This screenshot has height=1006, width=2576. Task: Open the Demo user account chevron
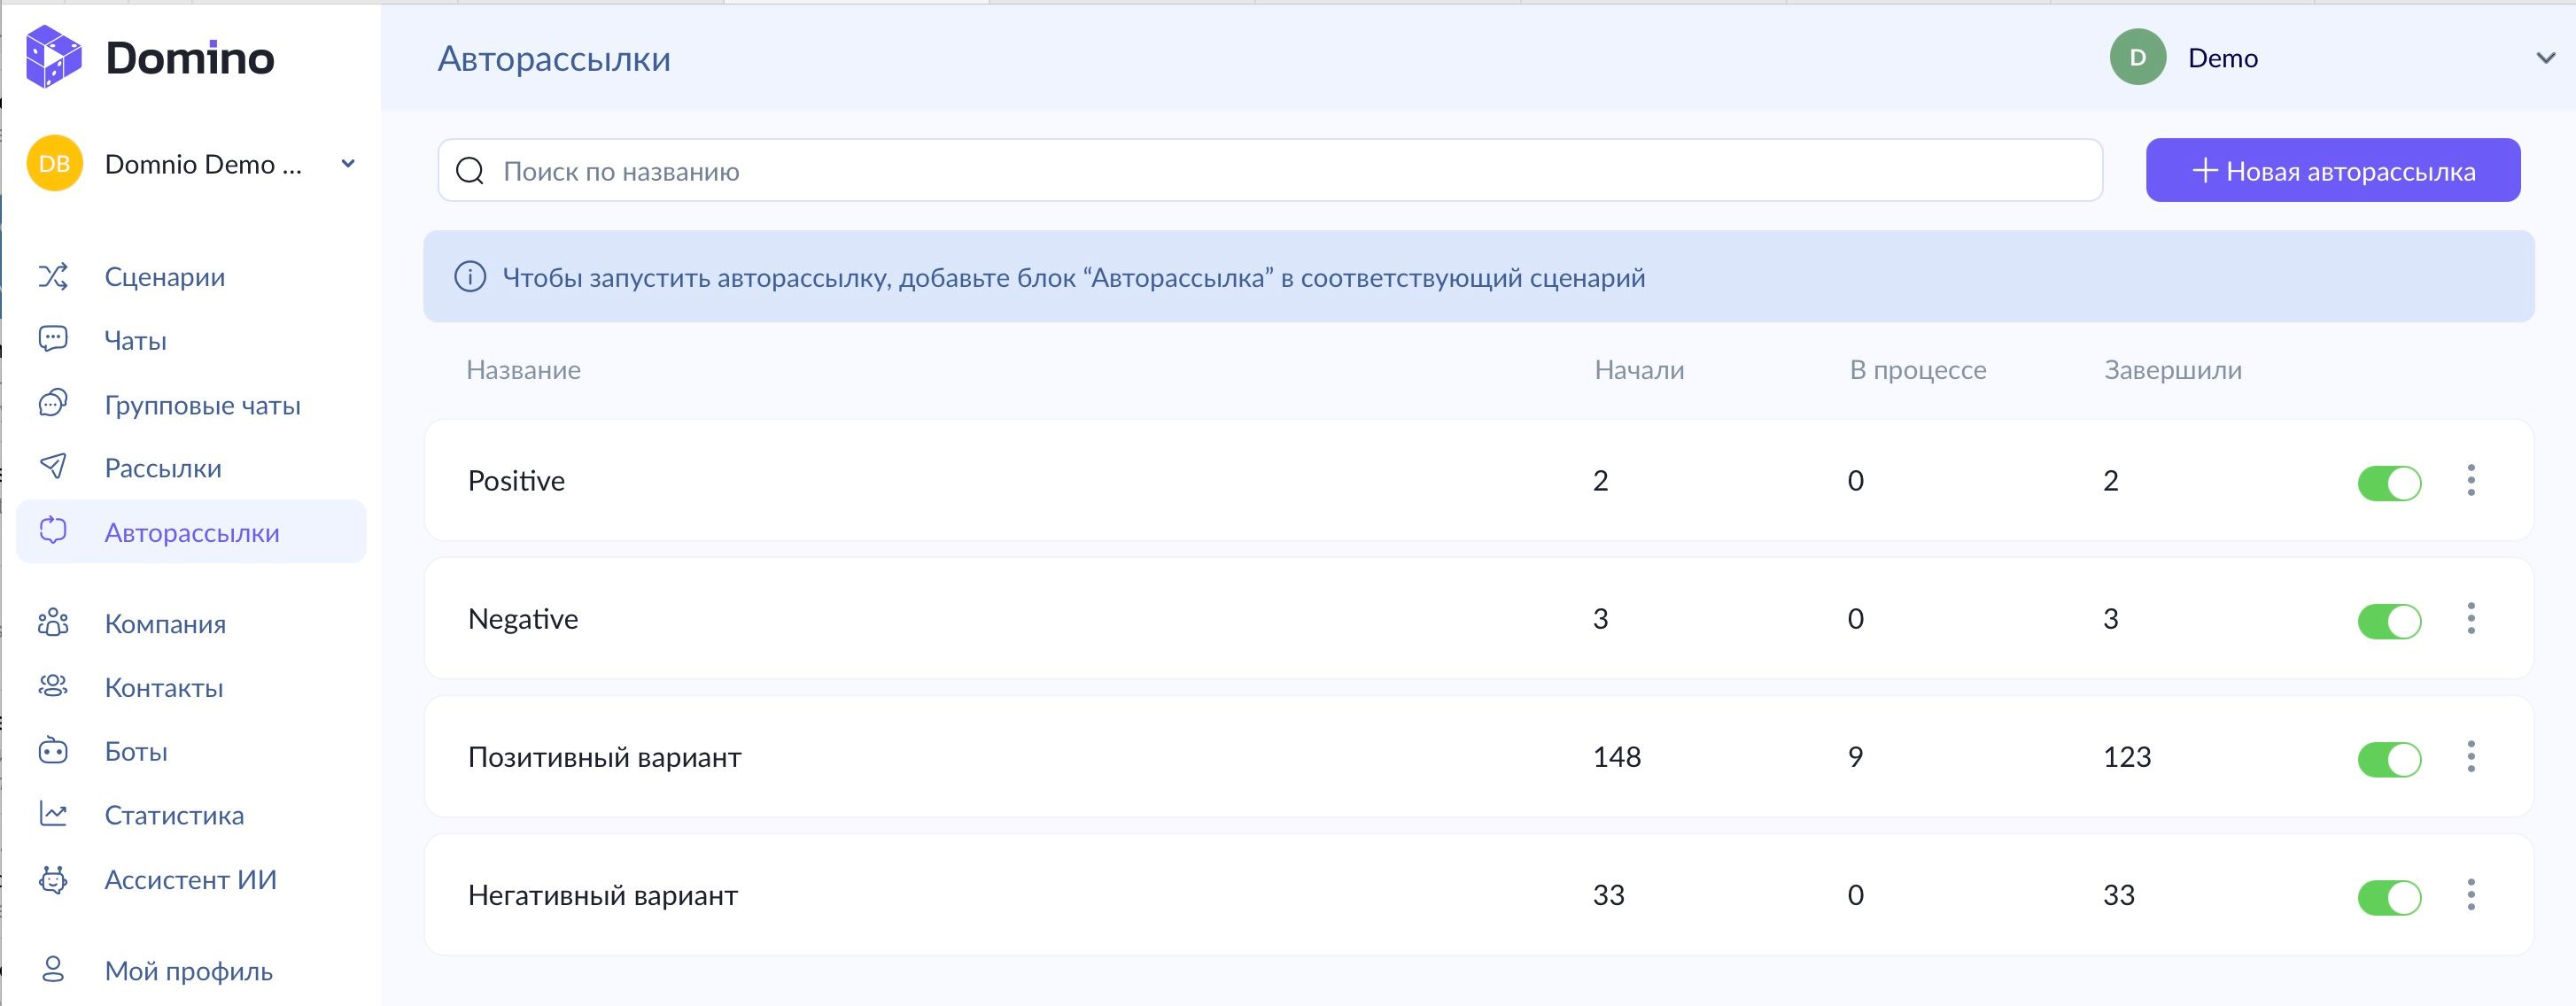(x=2545, y=58)
